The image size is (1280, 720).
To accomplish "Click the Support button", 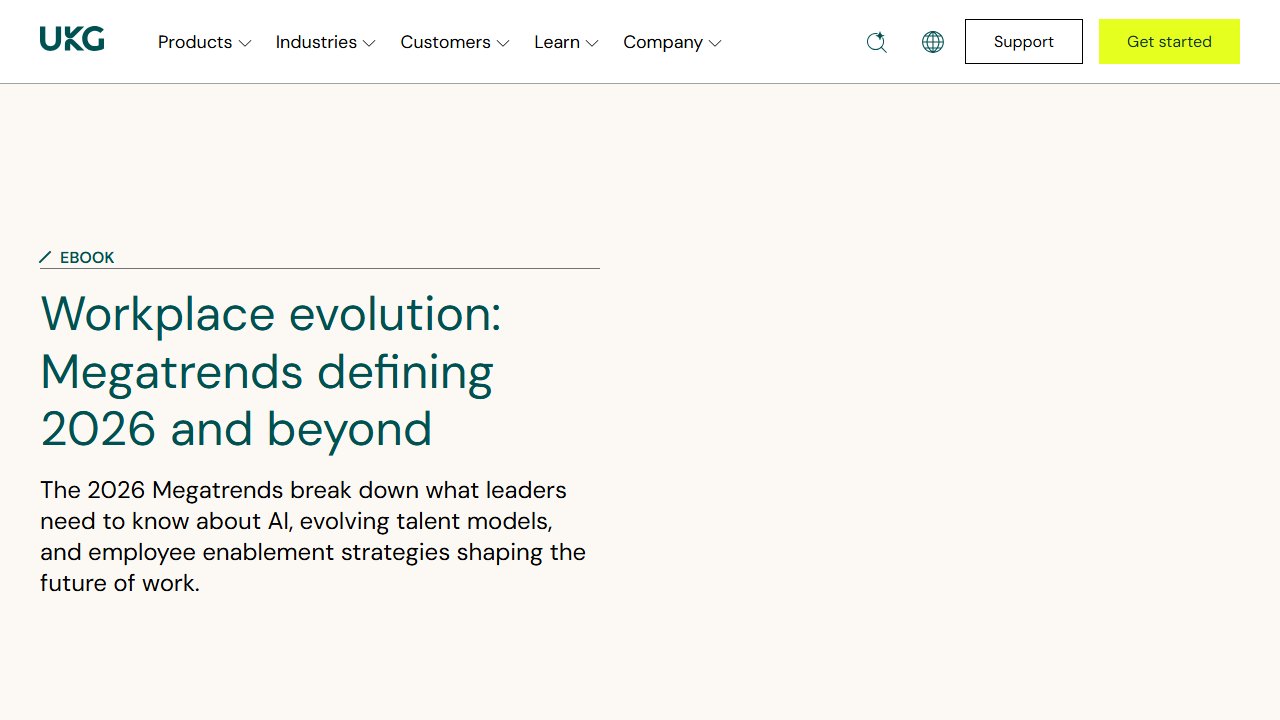I will click(x=1024, y=42).
